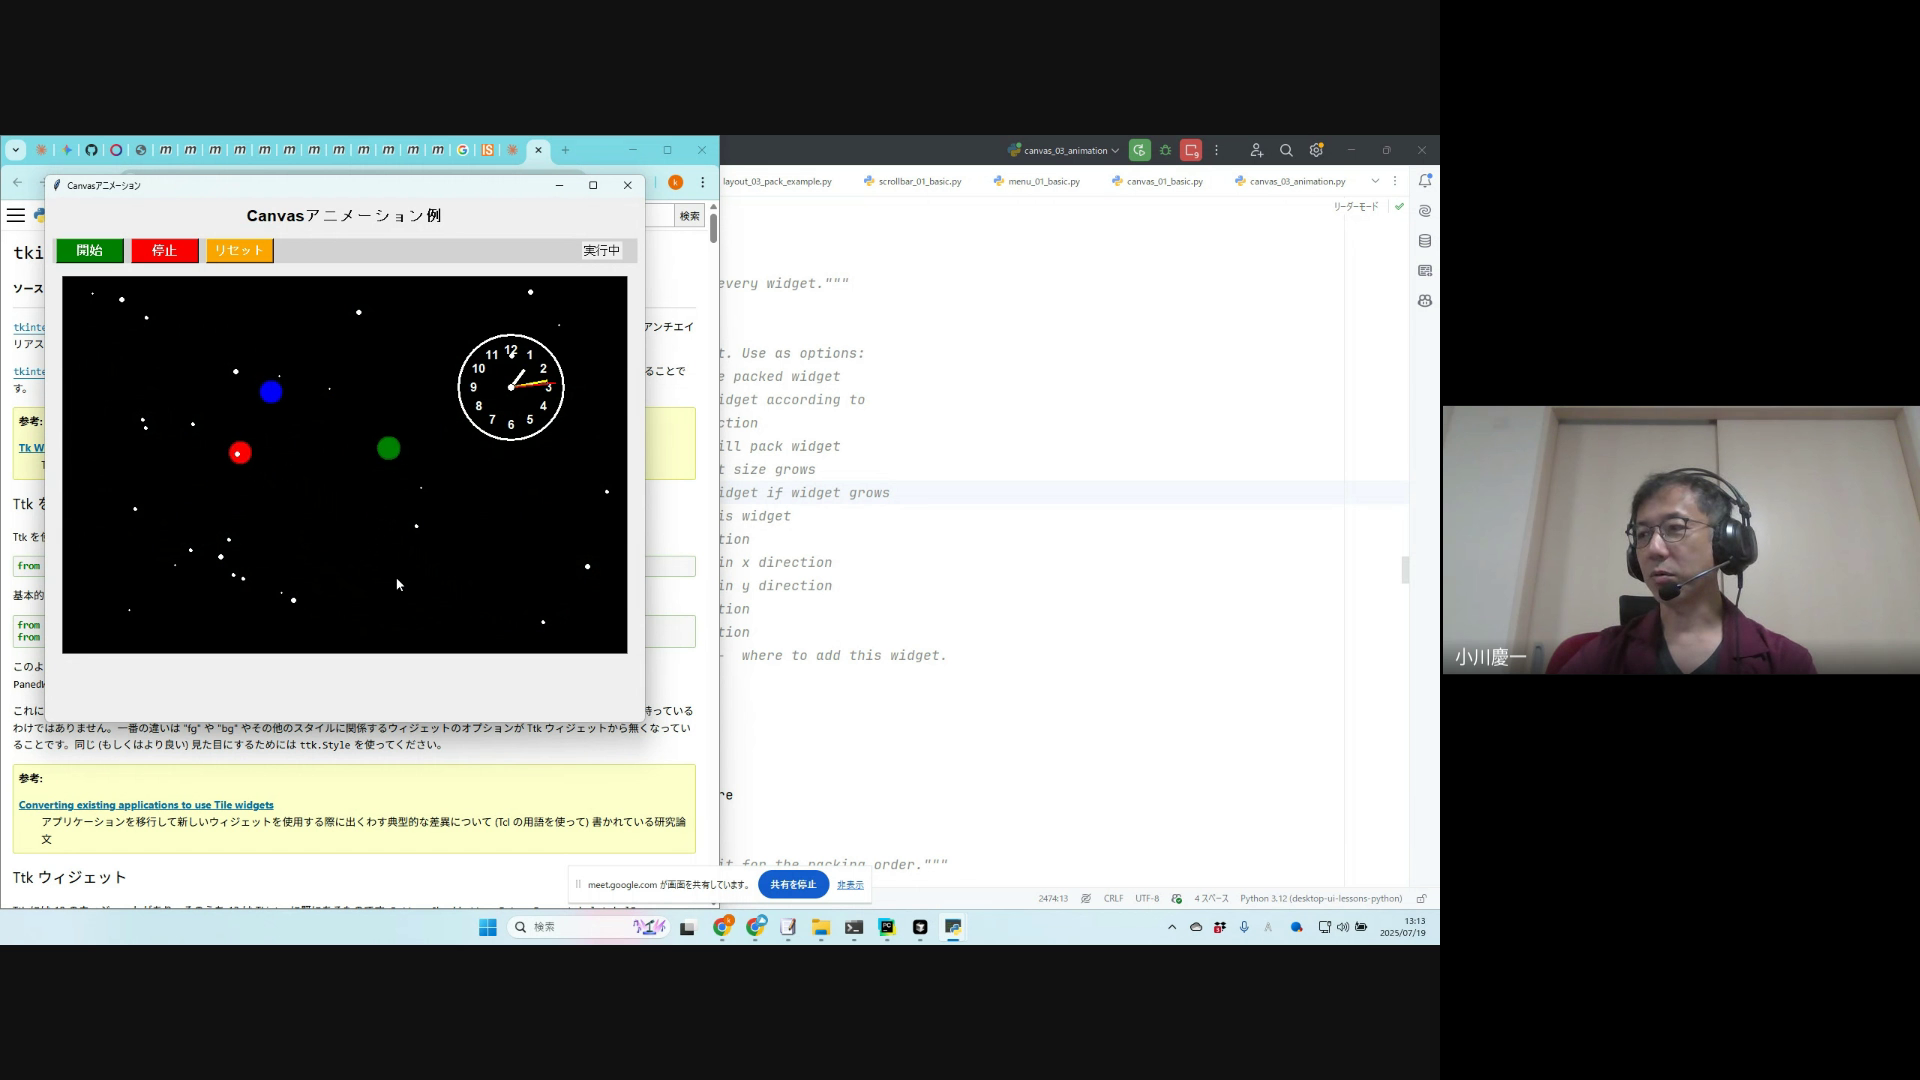This screenshot has width=1920, height=1080.
Task: Click the red 停止 stop button
Action: coord(165,250)
